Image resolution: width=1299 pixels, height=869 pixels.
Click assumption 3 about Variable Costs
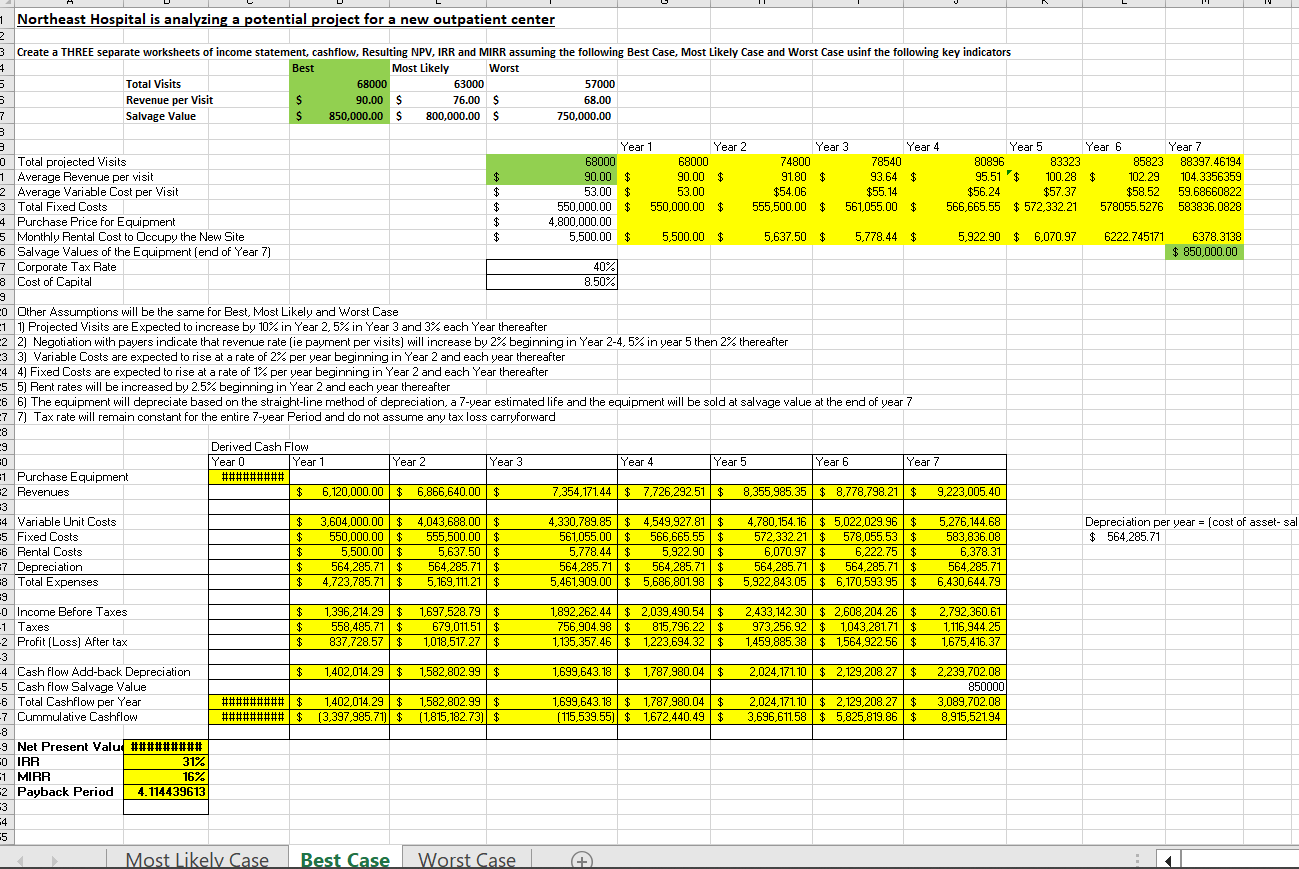coord(291,357)
